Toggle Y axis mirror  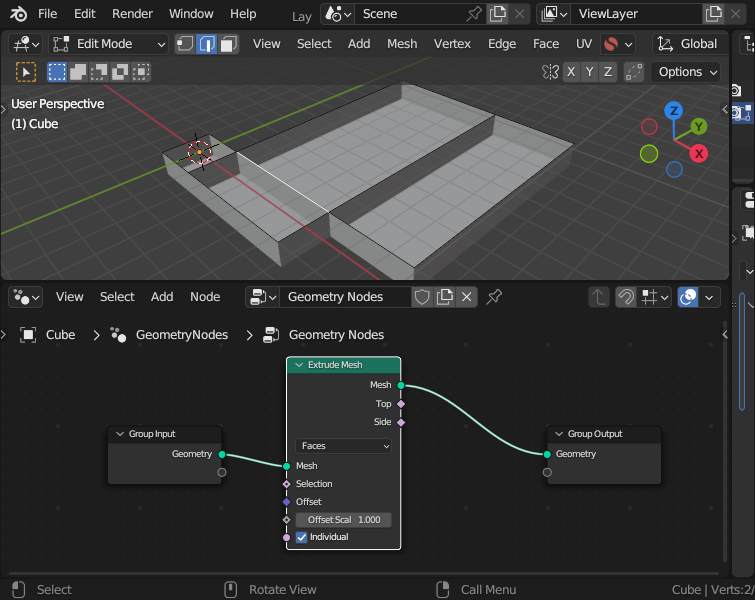(589, 72)
